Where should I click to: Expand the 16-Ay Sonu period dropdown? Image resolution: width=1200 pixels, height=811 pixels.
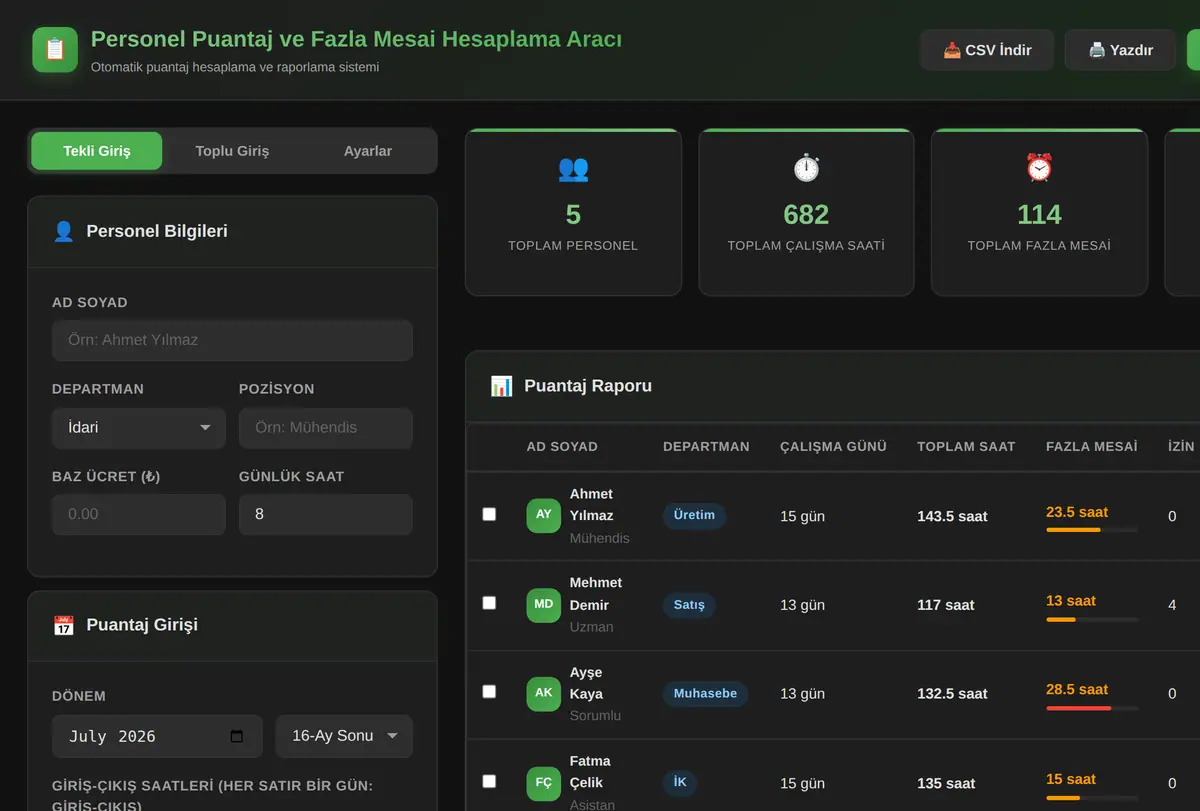click(344, 736)
